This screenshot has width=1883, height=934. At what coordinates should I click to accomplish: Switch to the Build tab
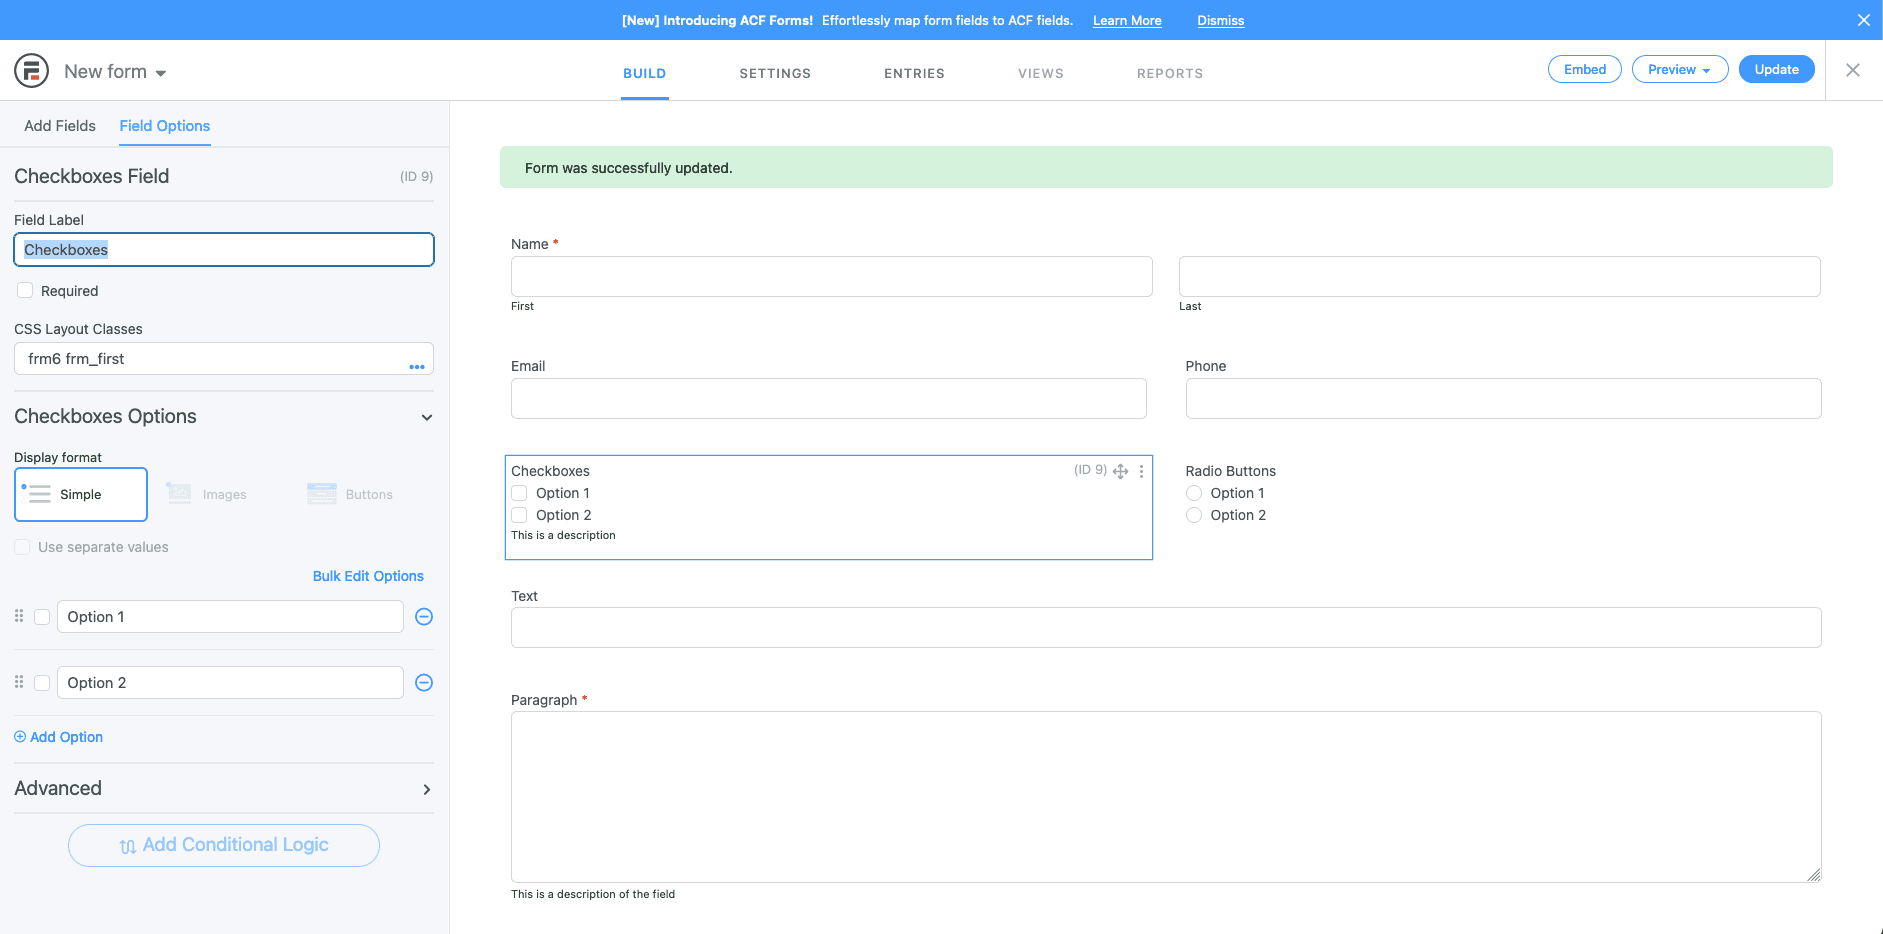tap(645, 73)
